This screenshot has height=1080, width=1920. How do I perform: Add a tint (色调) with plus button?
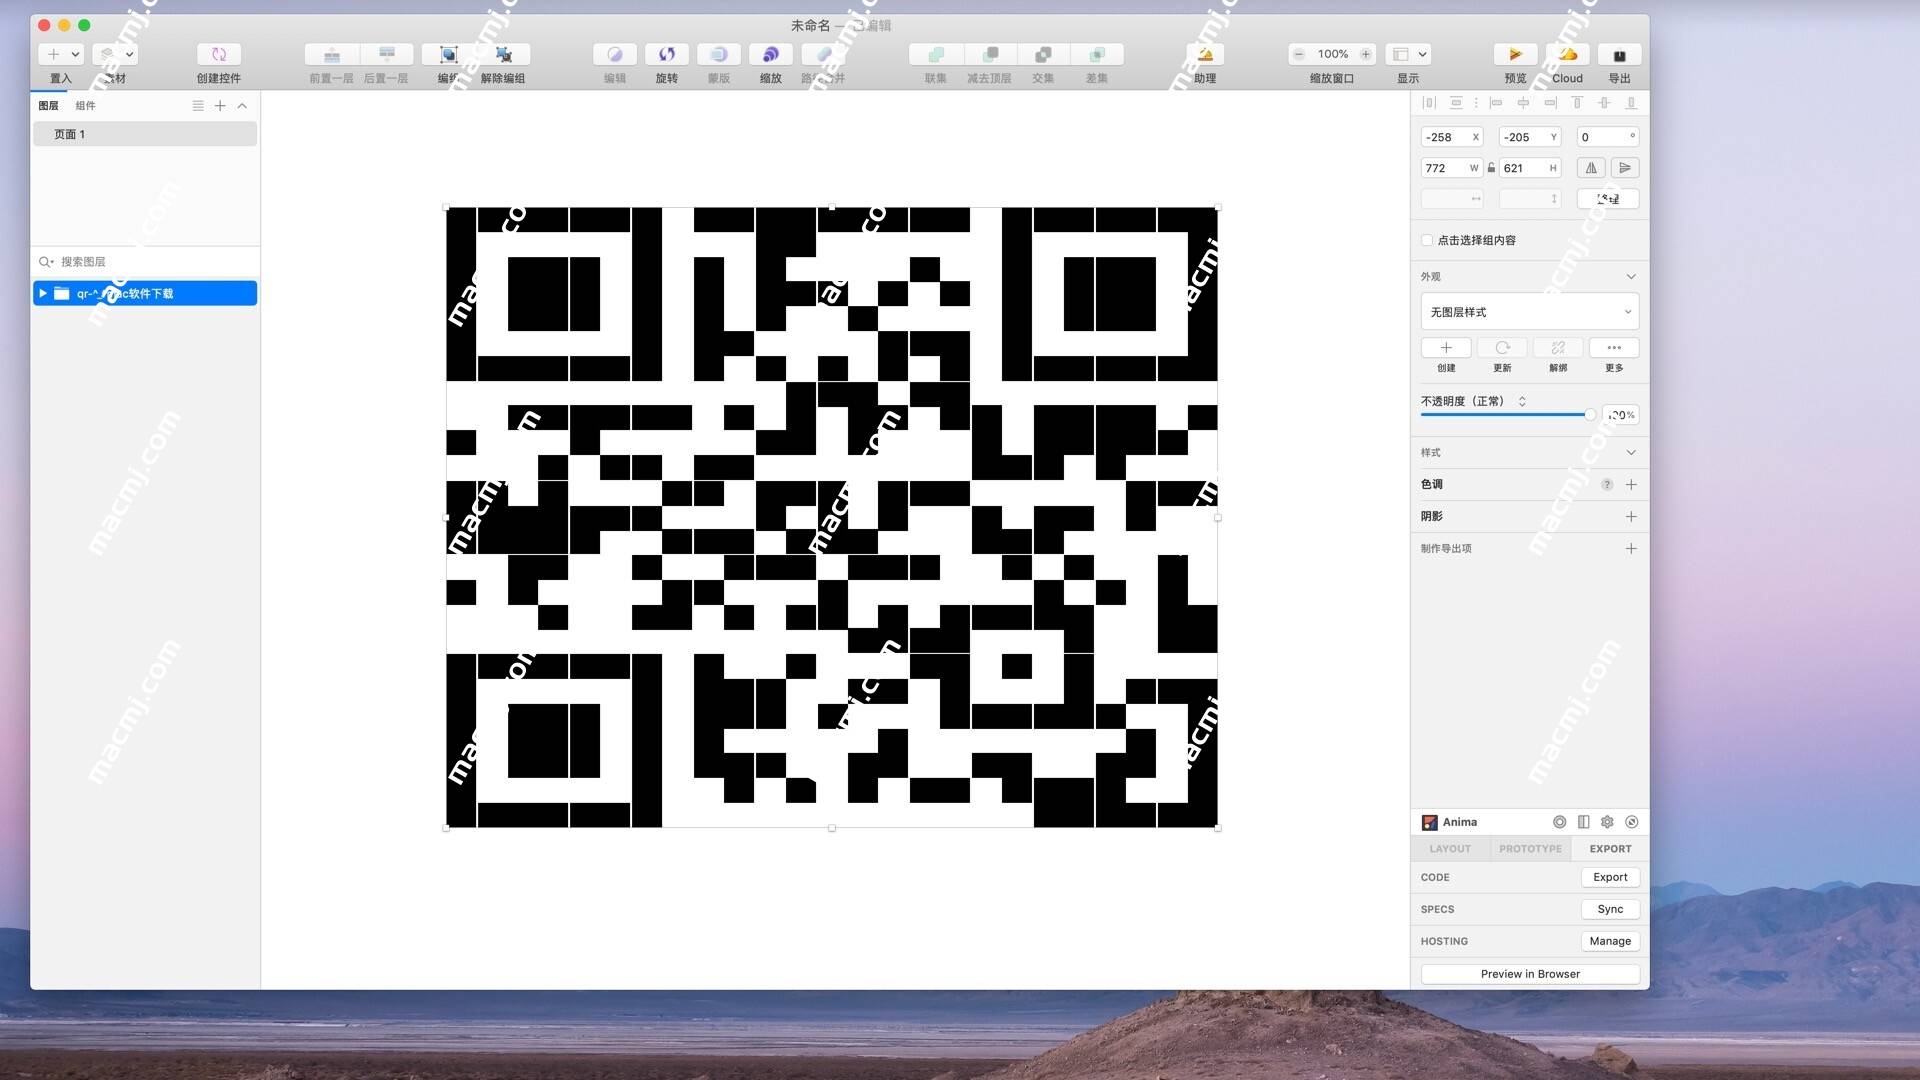click(1631, 485)
